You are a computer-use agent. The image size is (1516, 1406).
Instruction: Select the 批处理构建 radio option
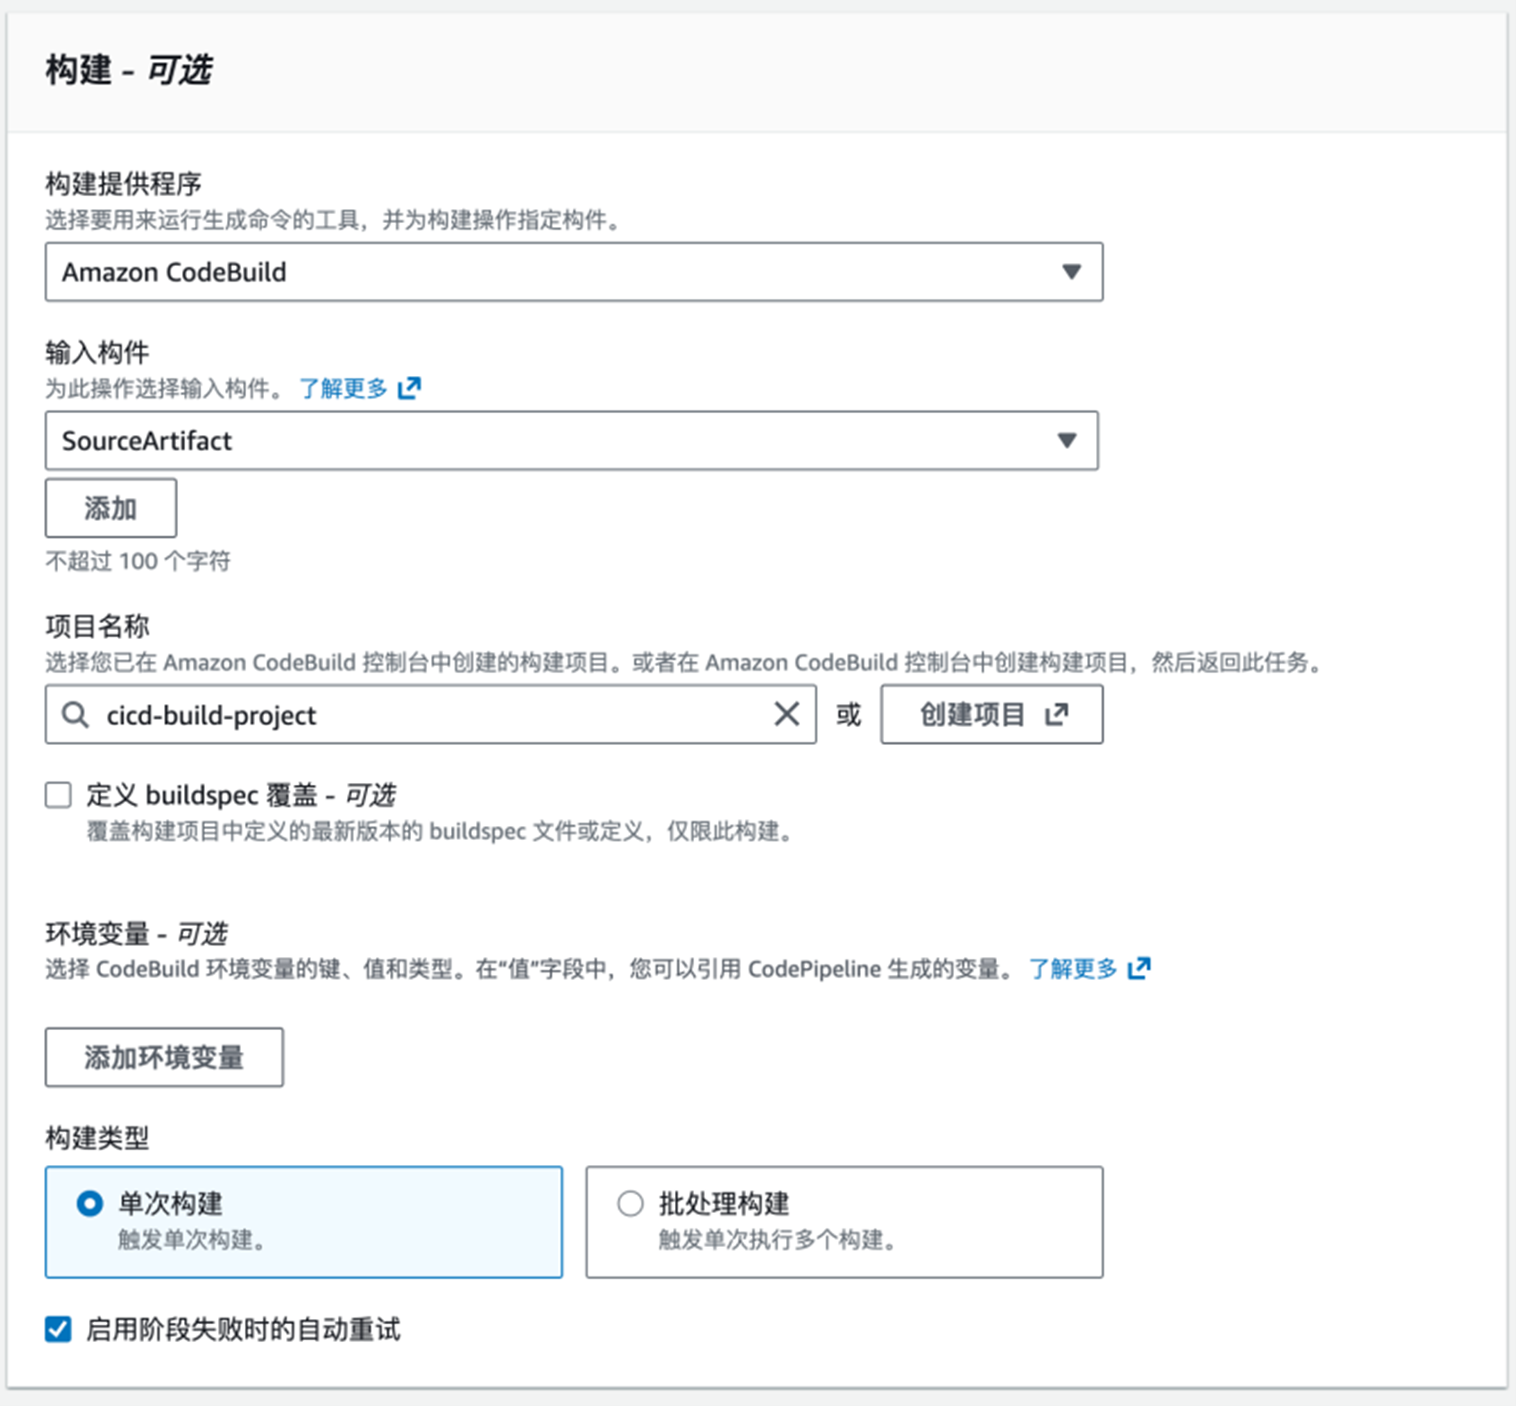(630, 1203)
